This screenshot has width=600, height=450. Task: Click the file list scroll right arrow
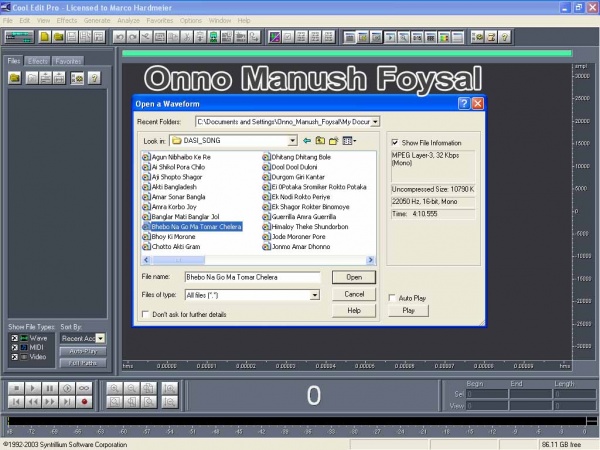(370, 260)
